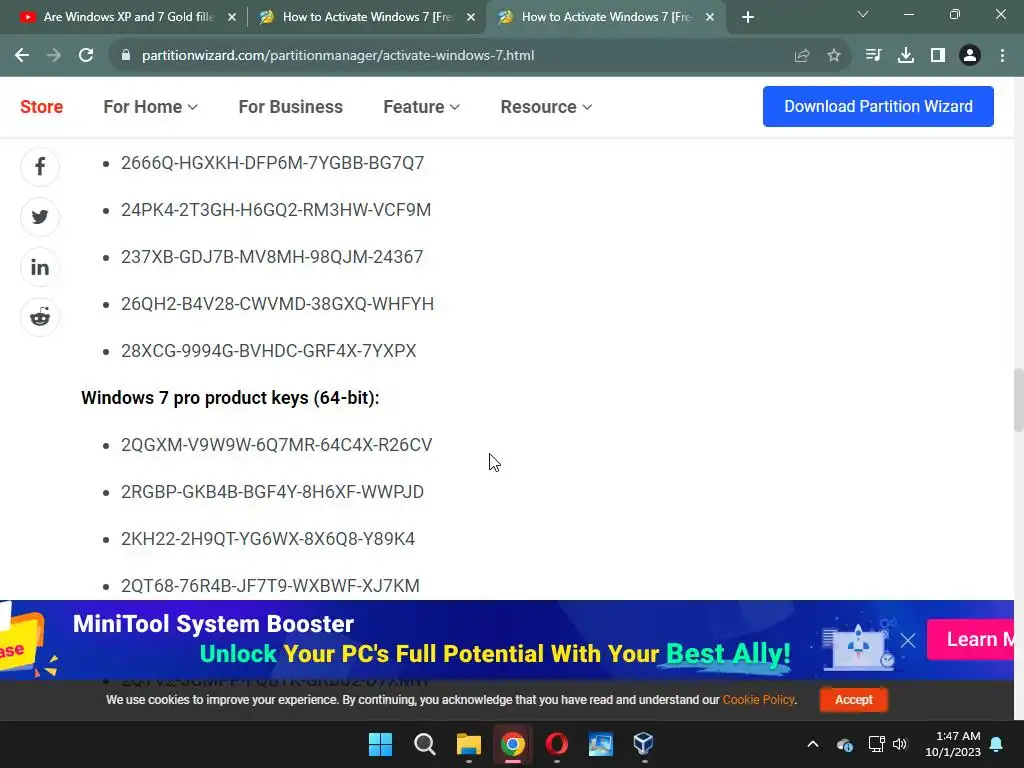Click the Learn More banner button
The image size is (1024, 768).
(x=971, y=639)
